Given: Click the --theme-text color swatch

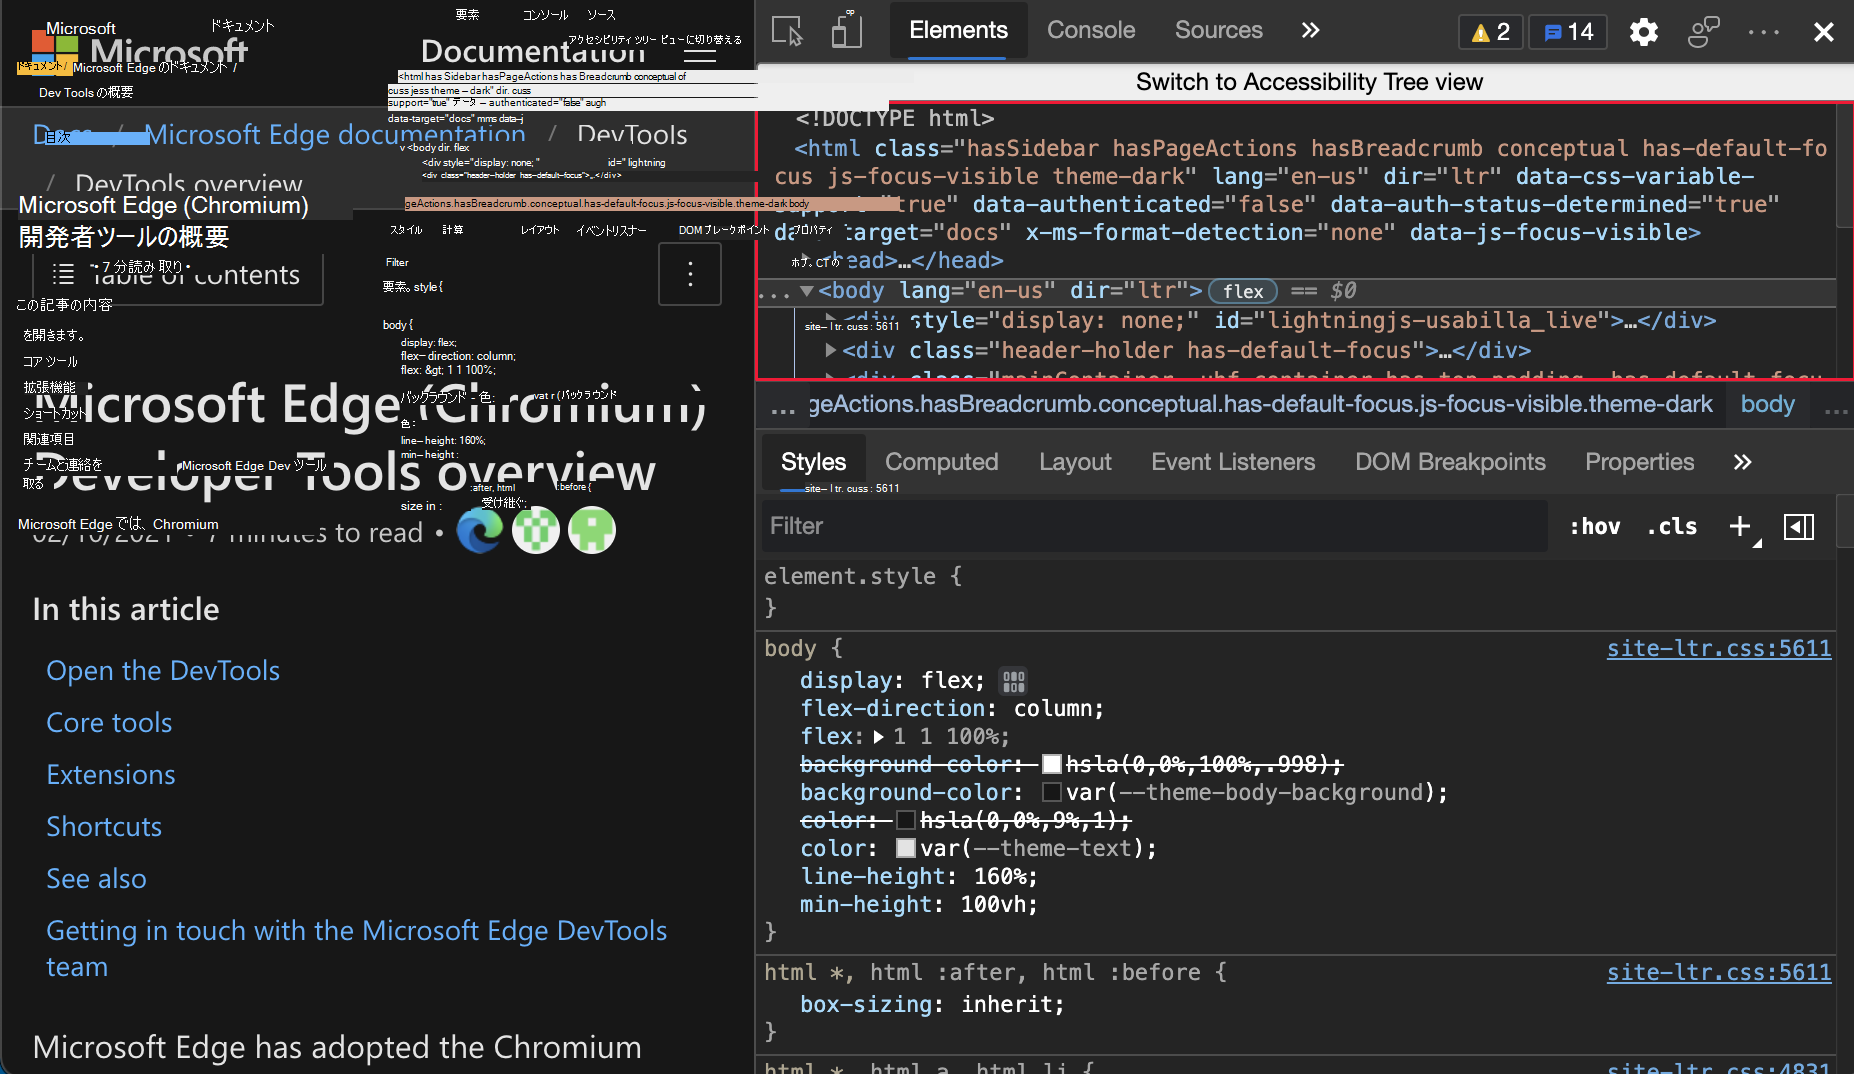Looking at the screenshot, I should tap(906, 848).
